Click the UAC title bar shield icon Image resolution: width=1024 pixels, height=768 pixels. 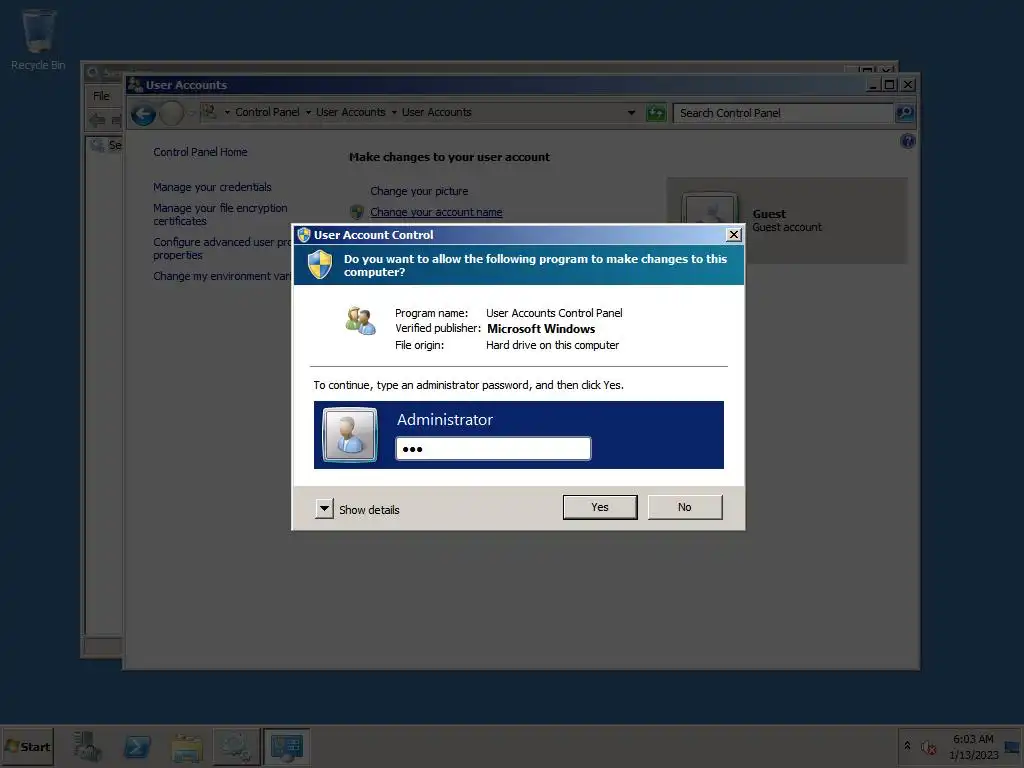(304, 234)
